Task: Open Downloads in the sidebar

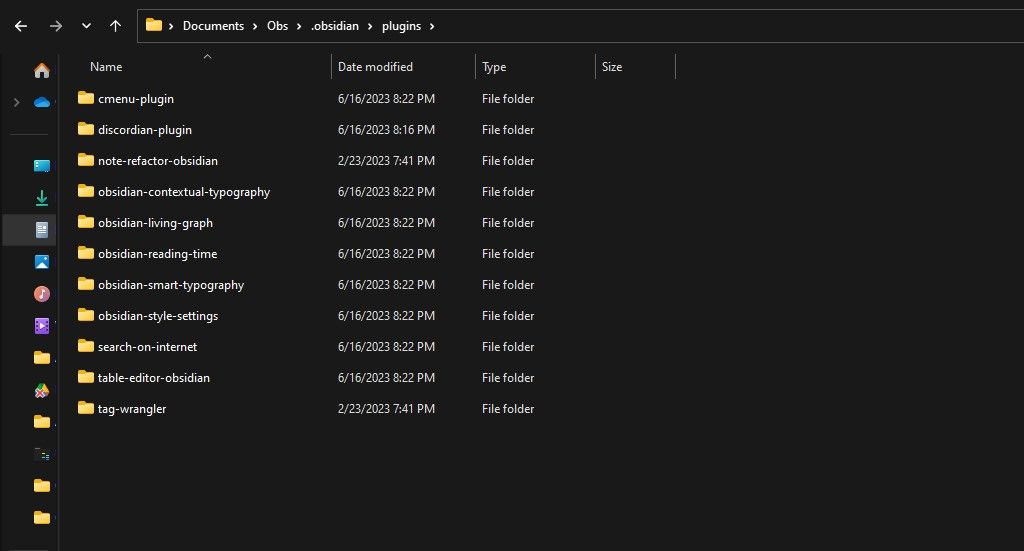Action: coord(42,198)
